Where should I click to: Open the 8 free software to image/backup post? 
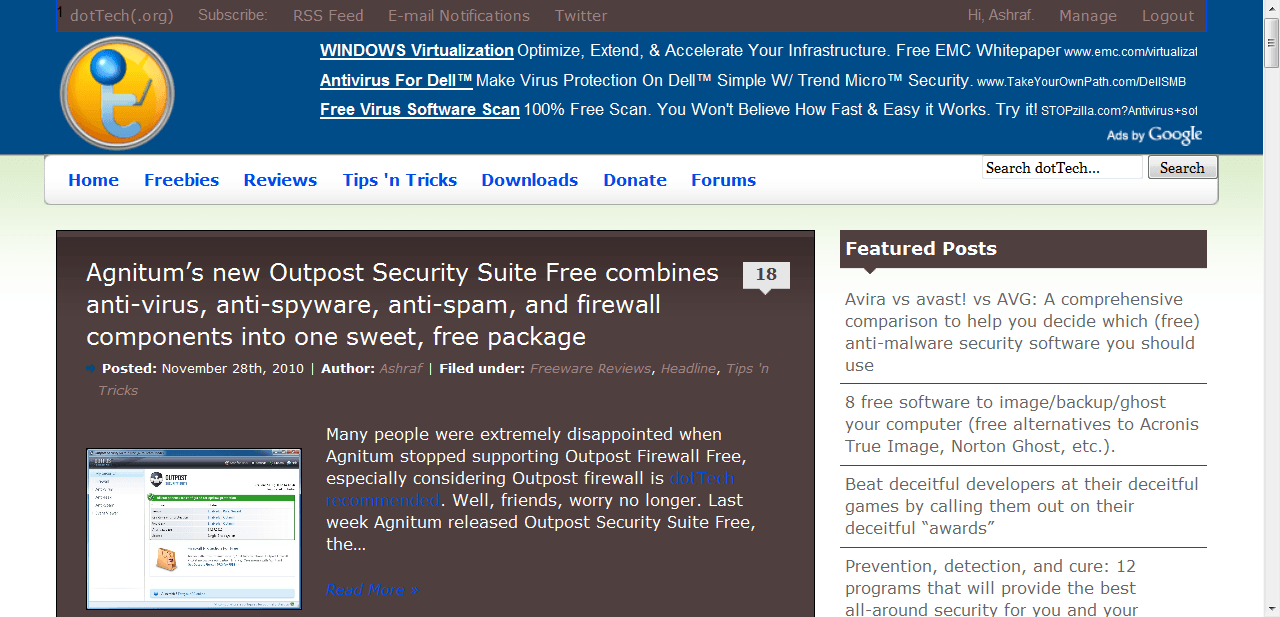pyautogui.click(x=1022, y=424)
